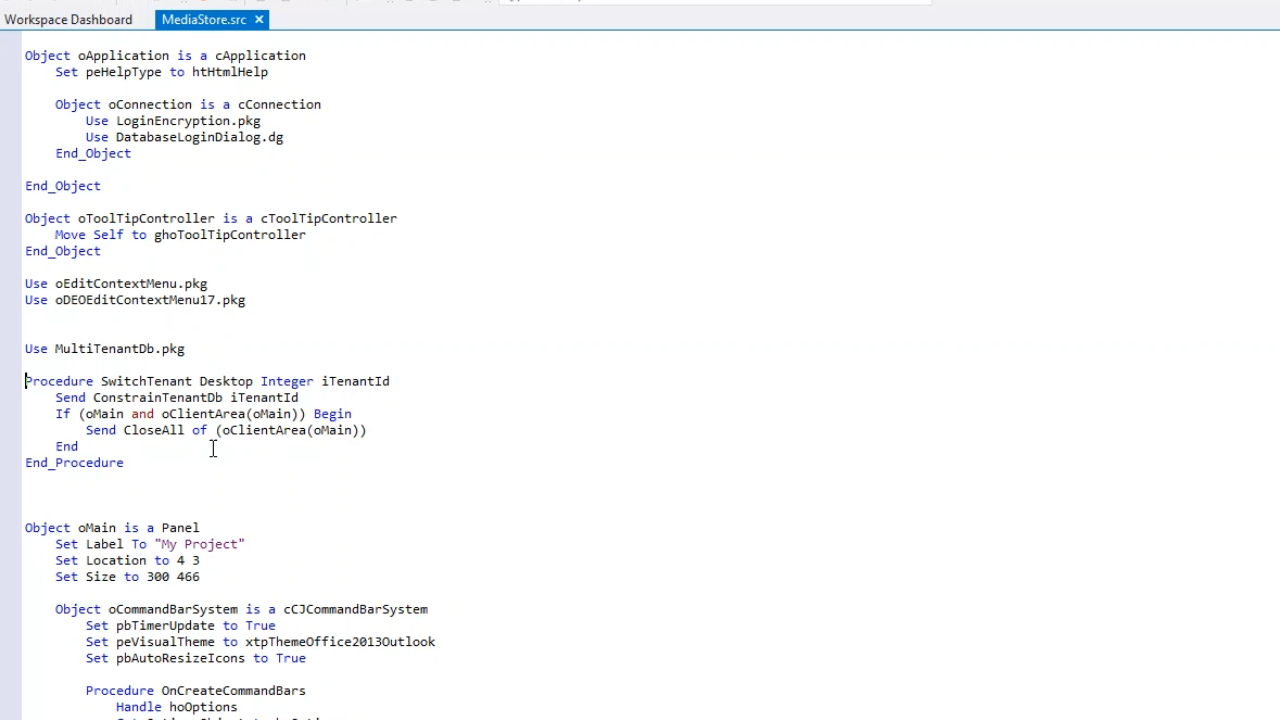
Task: Select the MediaStore.src editor tab
Action: pos(204,19)
